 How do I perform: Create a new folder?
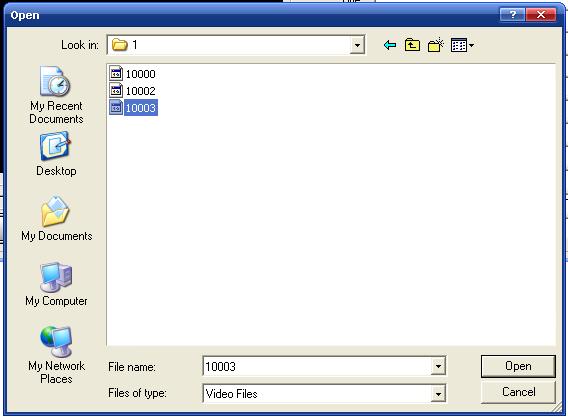click(435, 45)
